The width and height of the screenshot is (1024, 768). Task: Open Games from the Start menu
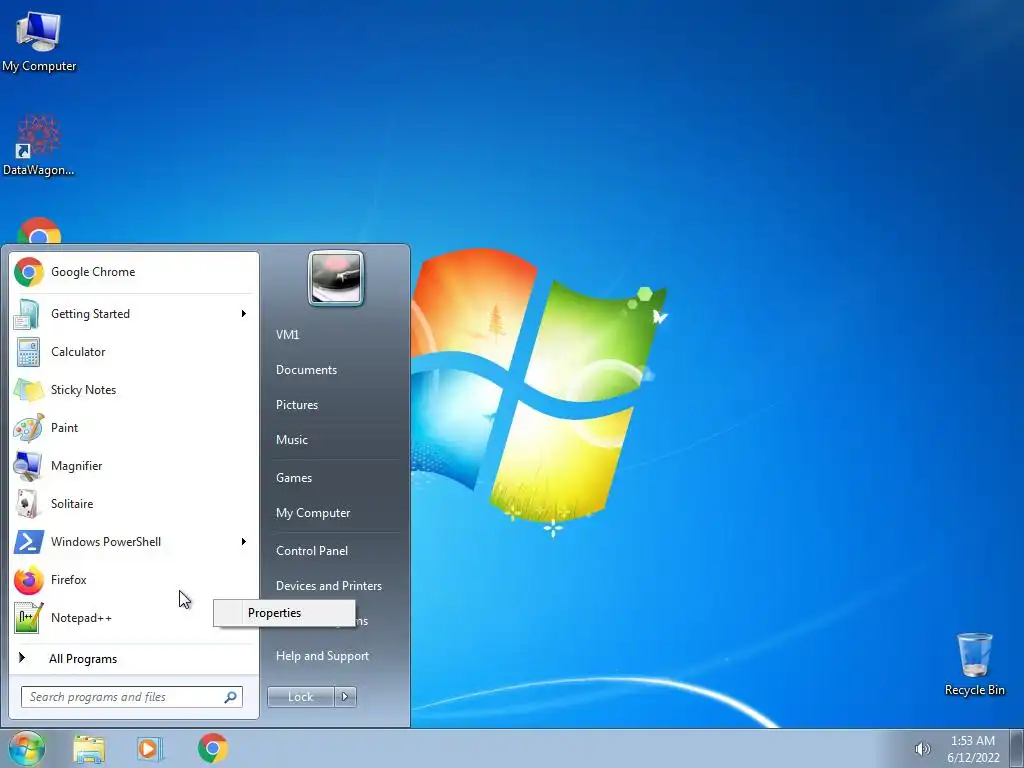[x=294, y=478]
